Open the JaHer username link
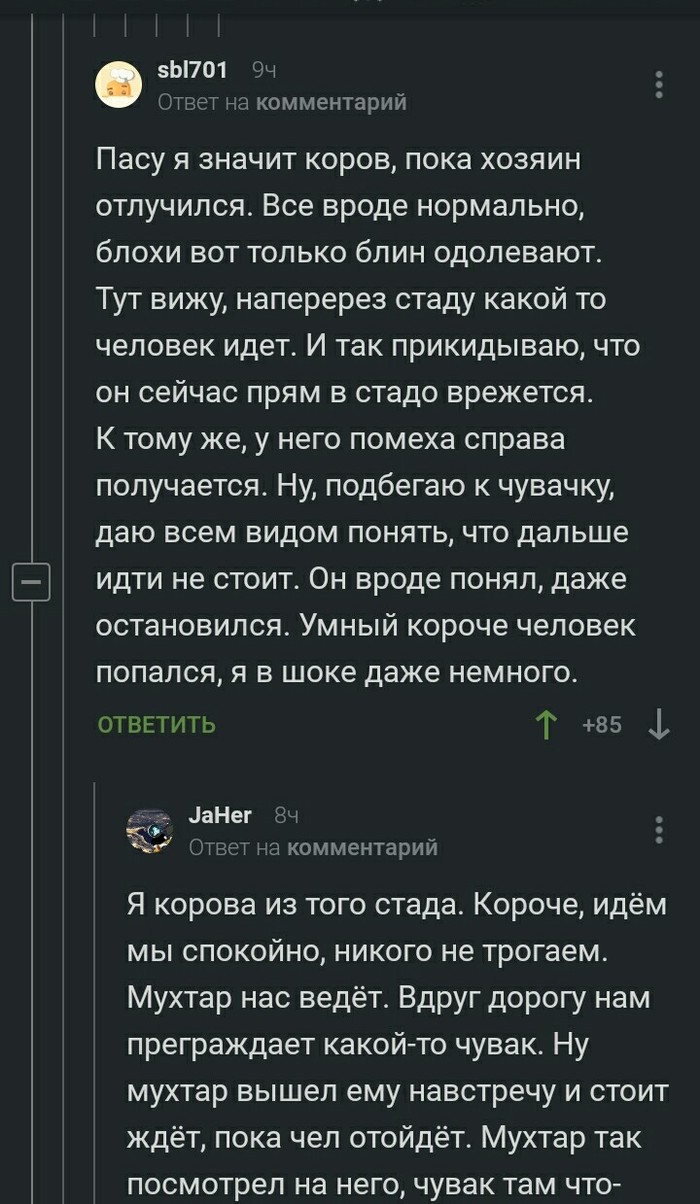The height and width of the screenshot is (1204, 700). pyautogui.click(x=220, y=816)
